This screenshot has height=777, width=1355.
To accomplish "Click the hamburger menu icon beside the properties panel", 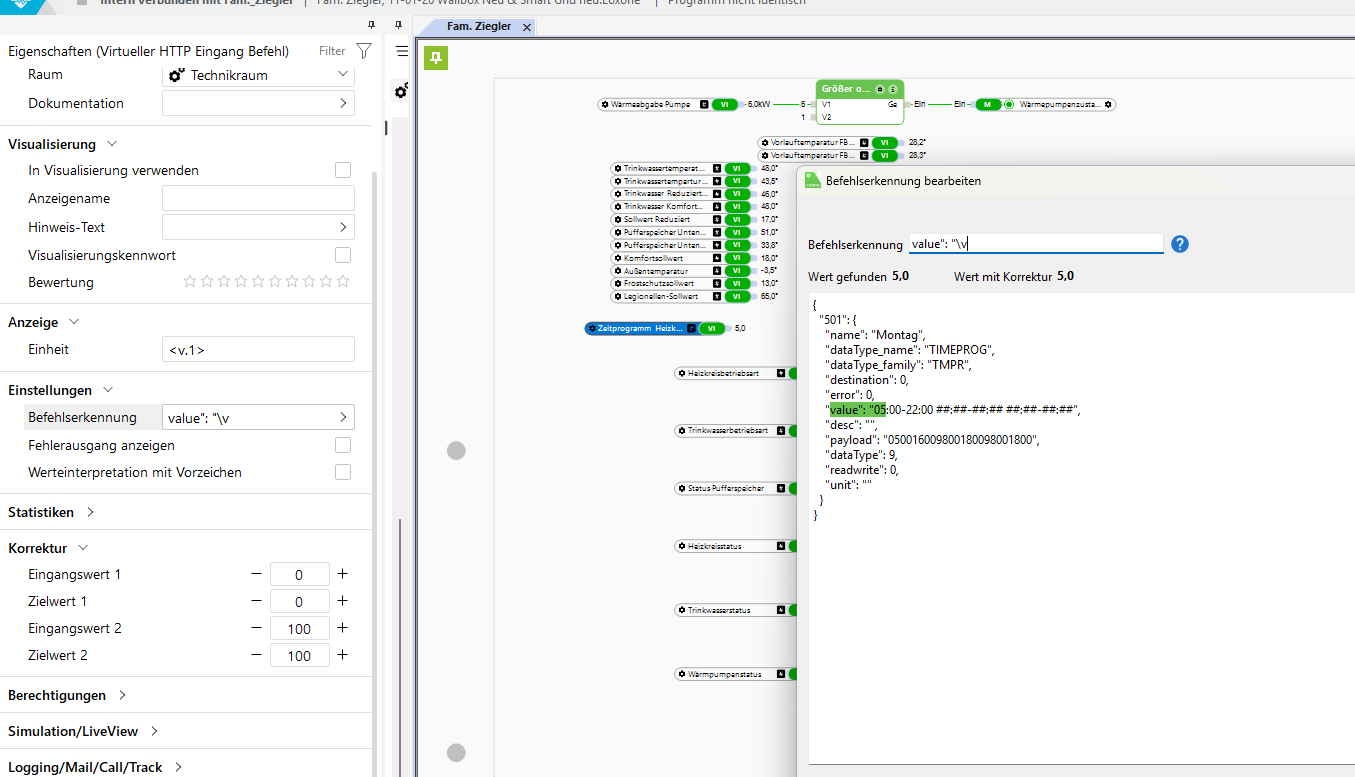I will coord(402,51).
